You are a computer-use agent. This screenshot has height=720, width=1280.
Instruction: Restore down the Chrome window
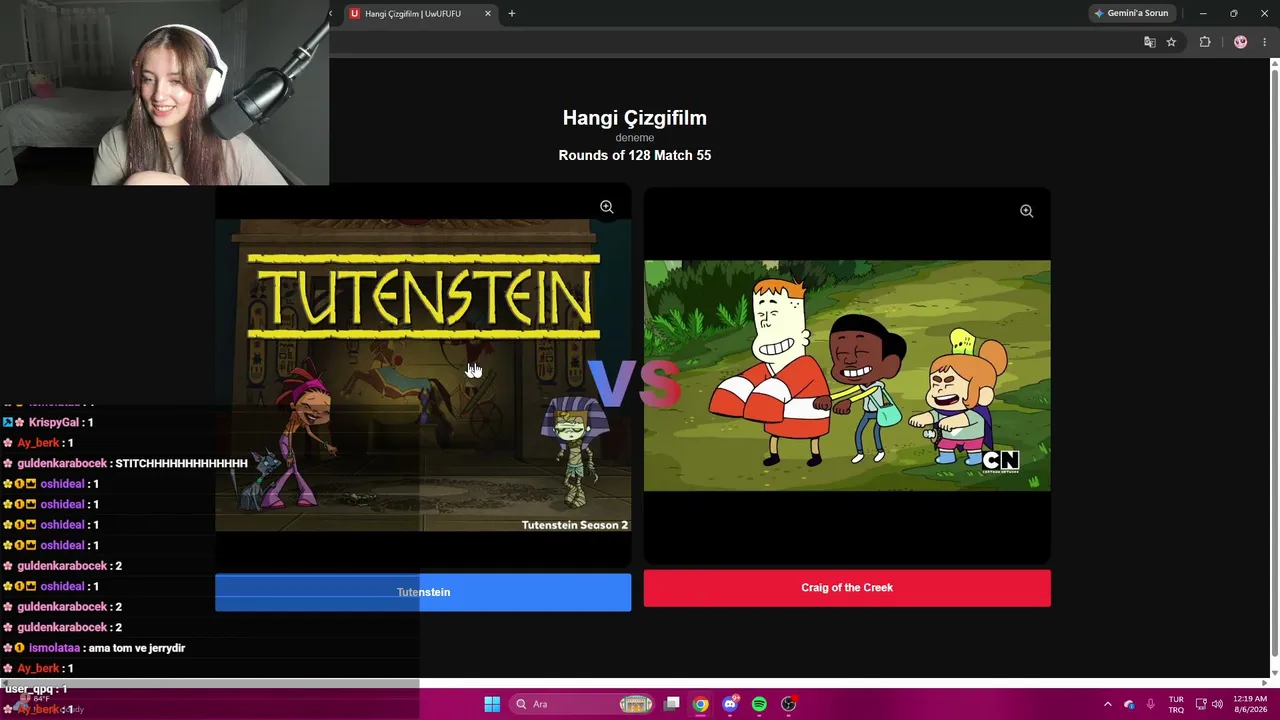pos(1234,14)
